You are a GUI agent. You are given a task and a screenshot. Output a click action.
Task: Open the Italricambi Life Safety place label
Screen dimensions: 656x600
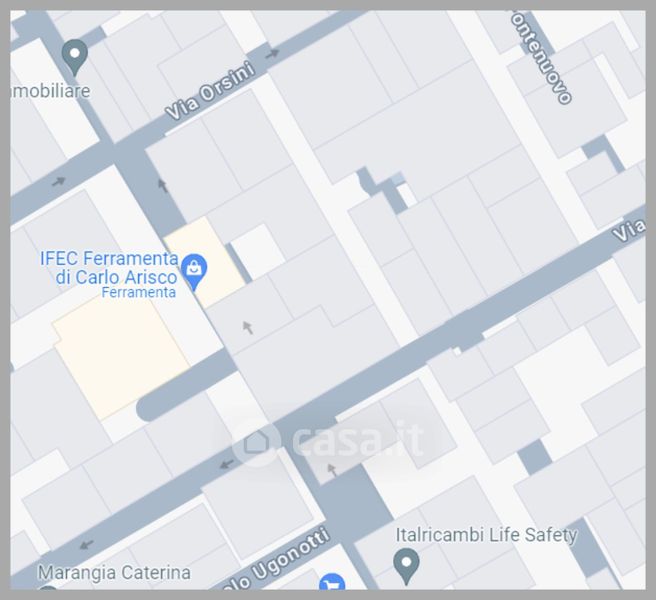coord(487,535)
